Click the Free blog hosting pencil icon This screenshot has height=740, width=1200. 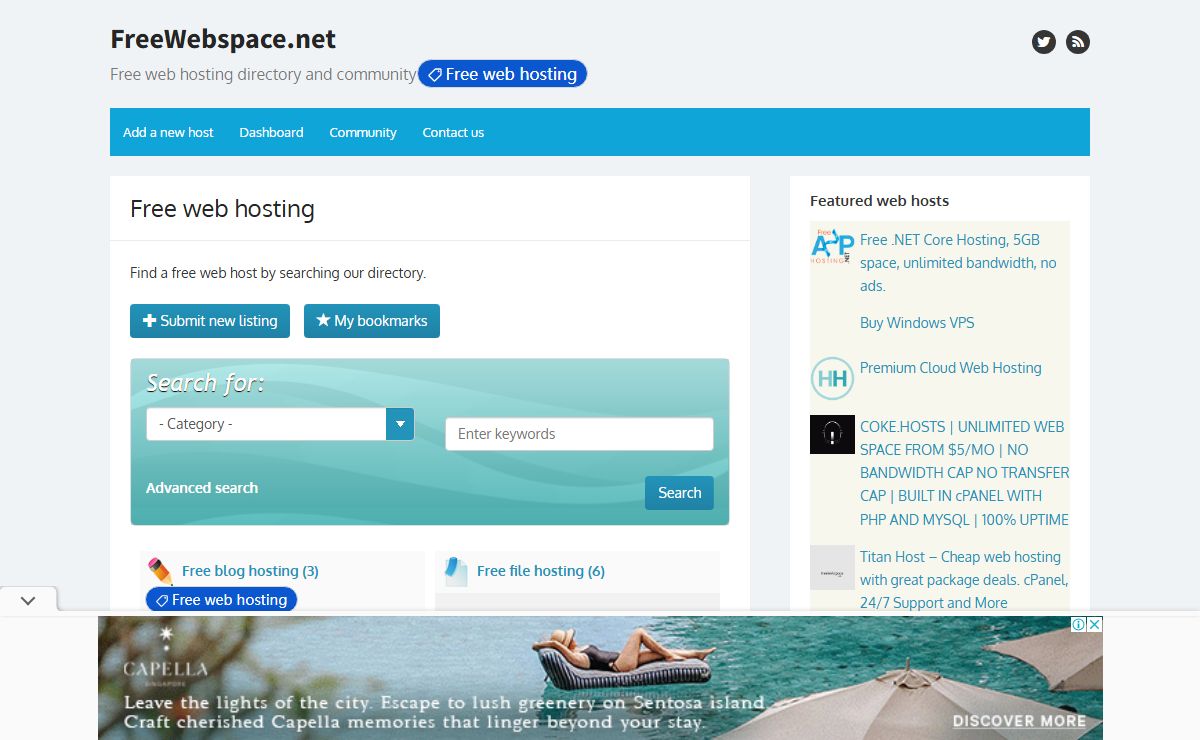tap(160, 571)
